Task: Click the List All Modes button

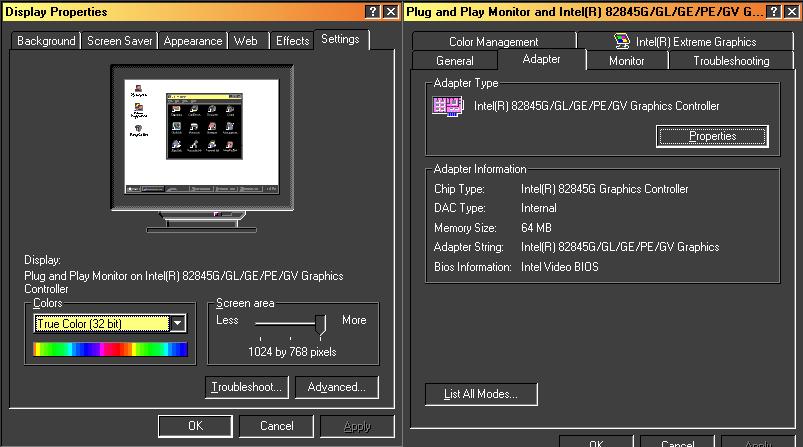Action: click(481, 394)
